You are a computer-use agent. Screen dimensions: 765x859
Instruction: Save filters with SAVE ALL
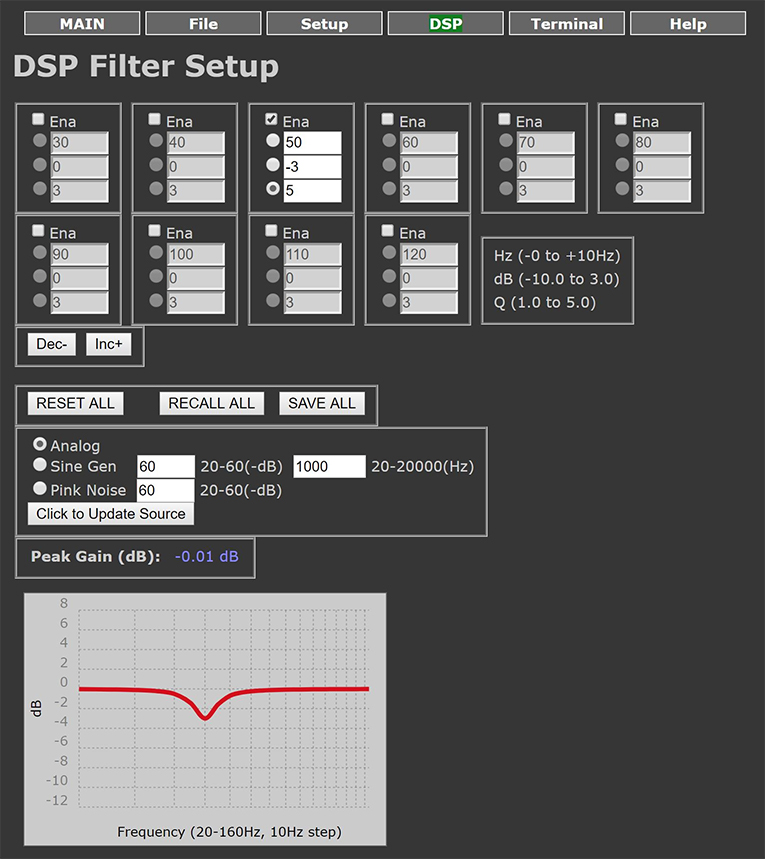[321, 403]
